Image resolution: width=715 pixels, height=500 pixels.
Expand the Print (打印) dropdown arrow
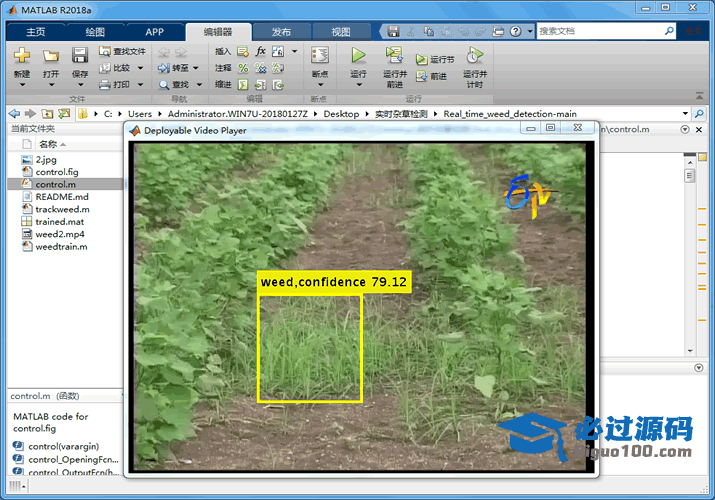(x=140, y=85)
